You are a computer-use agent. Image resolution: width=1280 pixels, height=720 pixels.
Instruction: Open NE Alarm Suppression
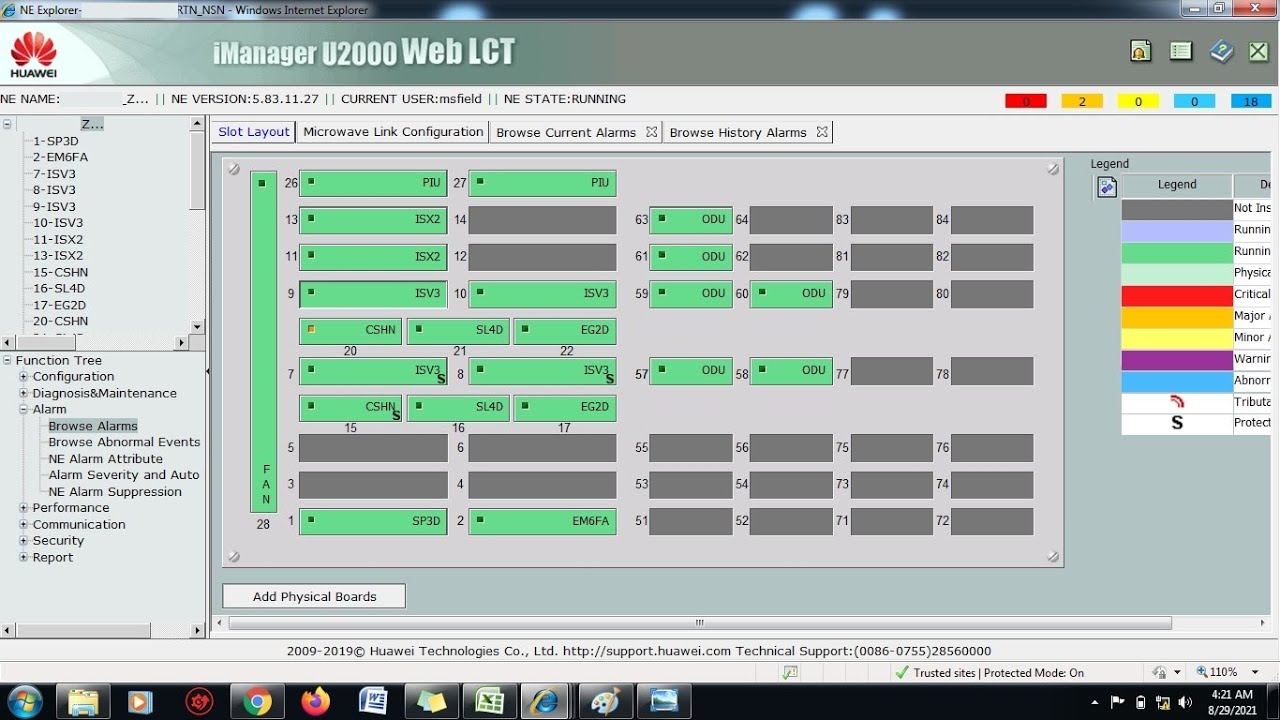tap(115, 492)
